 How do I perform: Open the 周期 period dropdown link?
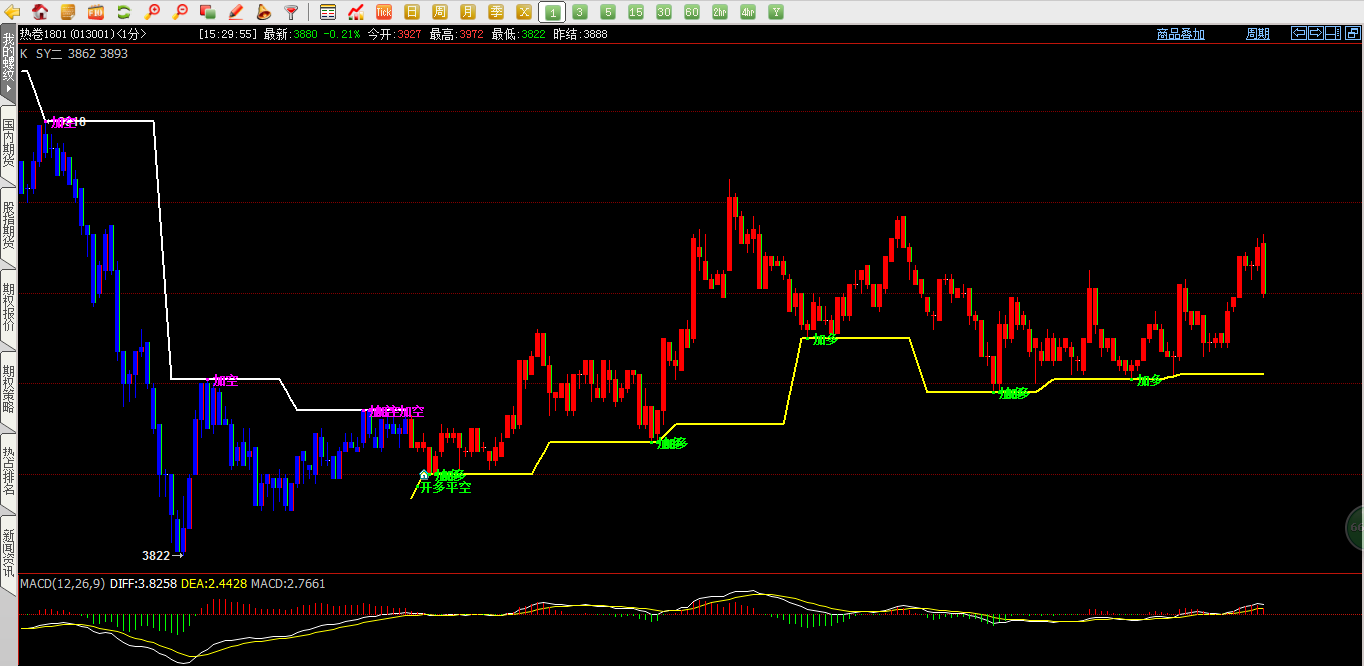[x=1257, y=34]
